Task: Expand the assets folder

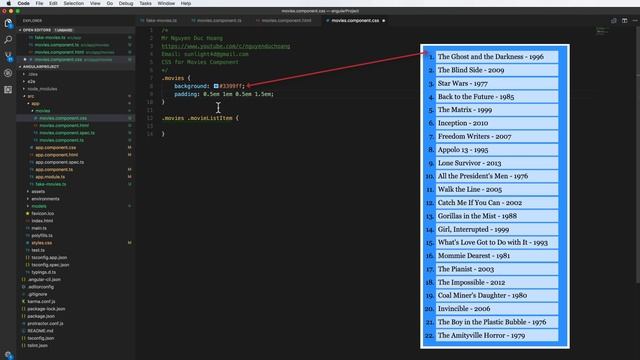Action: 38,191
